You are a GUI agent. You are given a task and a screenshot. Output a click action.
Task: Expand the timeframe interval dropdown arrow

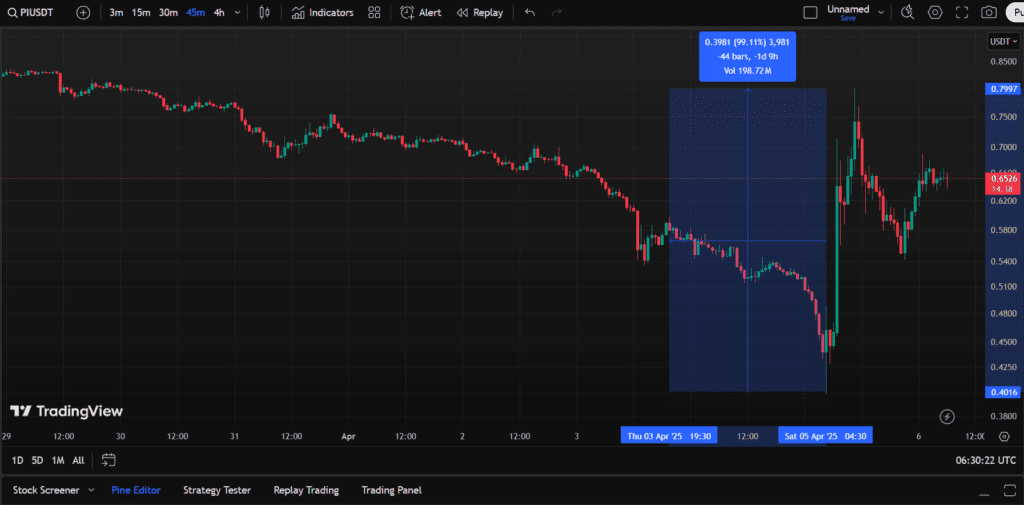click(x=237, y=13)
